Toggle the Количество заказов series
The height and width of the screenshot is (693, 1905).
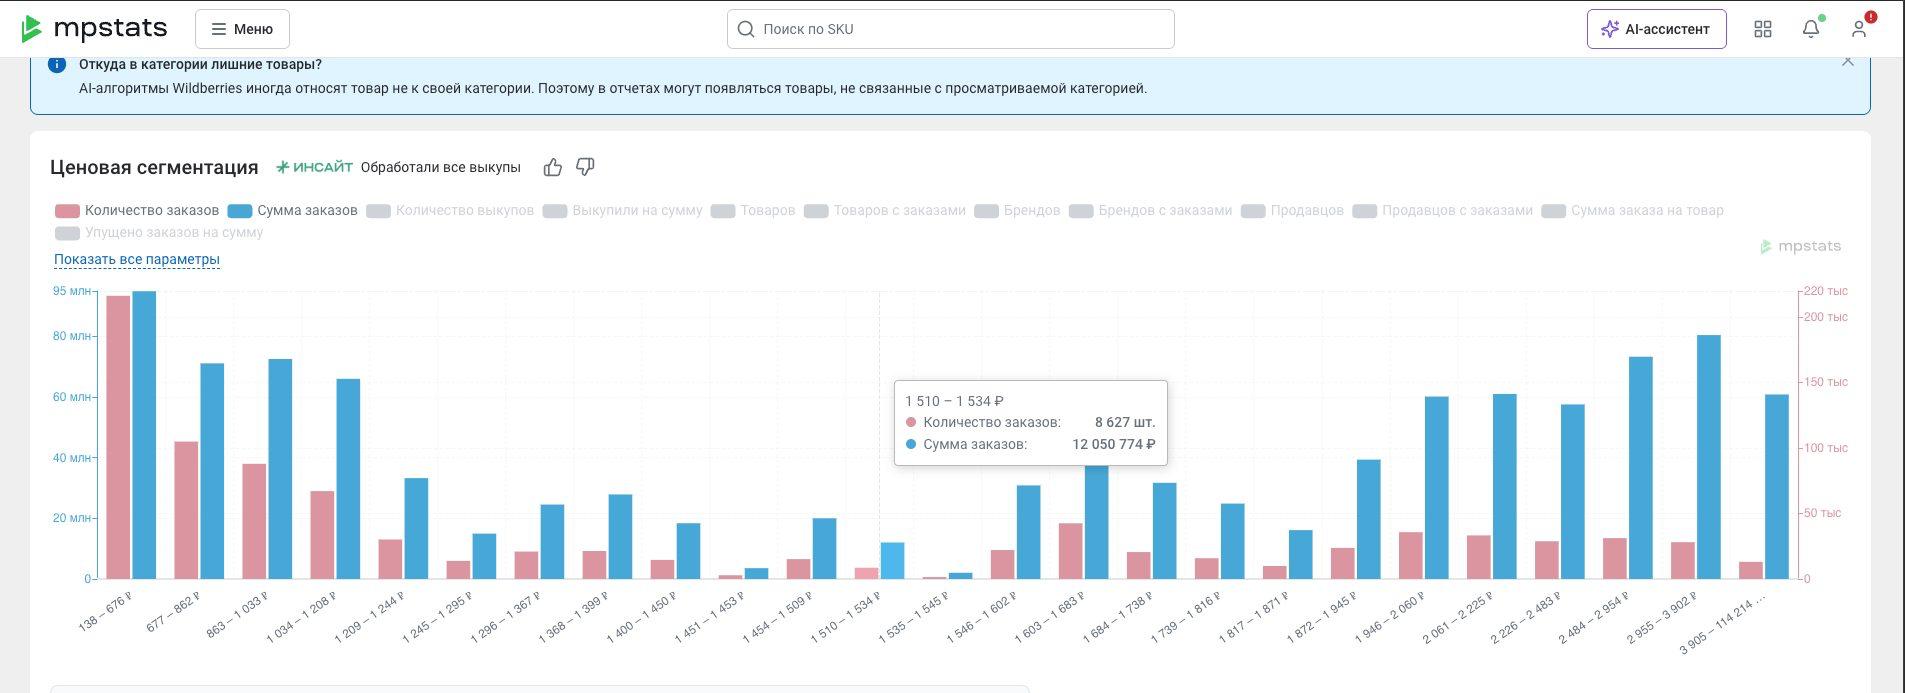(137, 211)
